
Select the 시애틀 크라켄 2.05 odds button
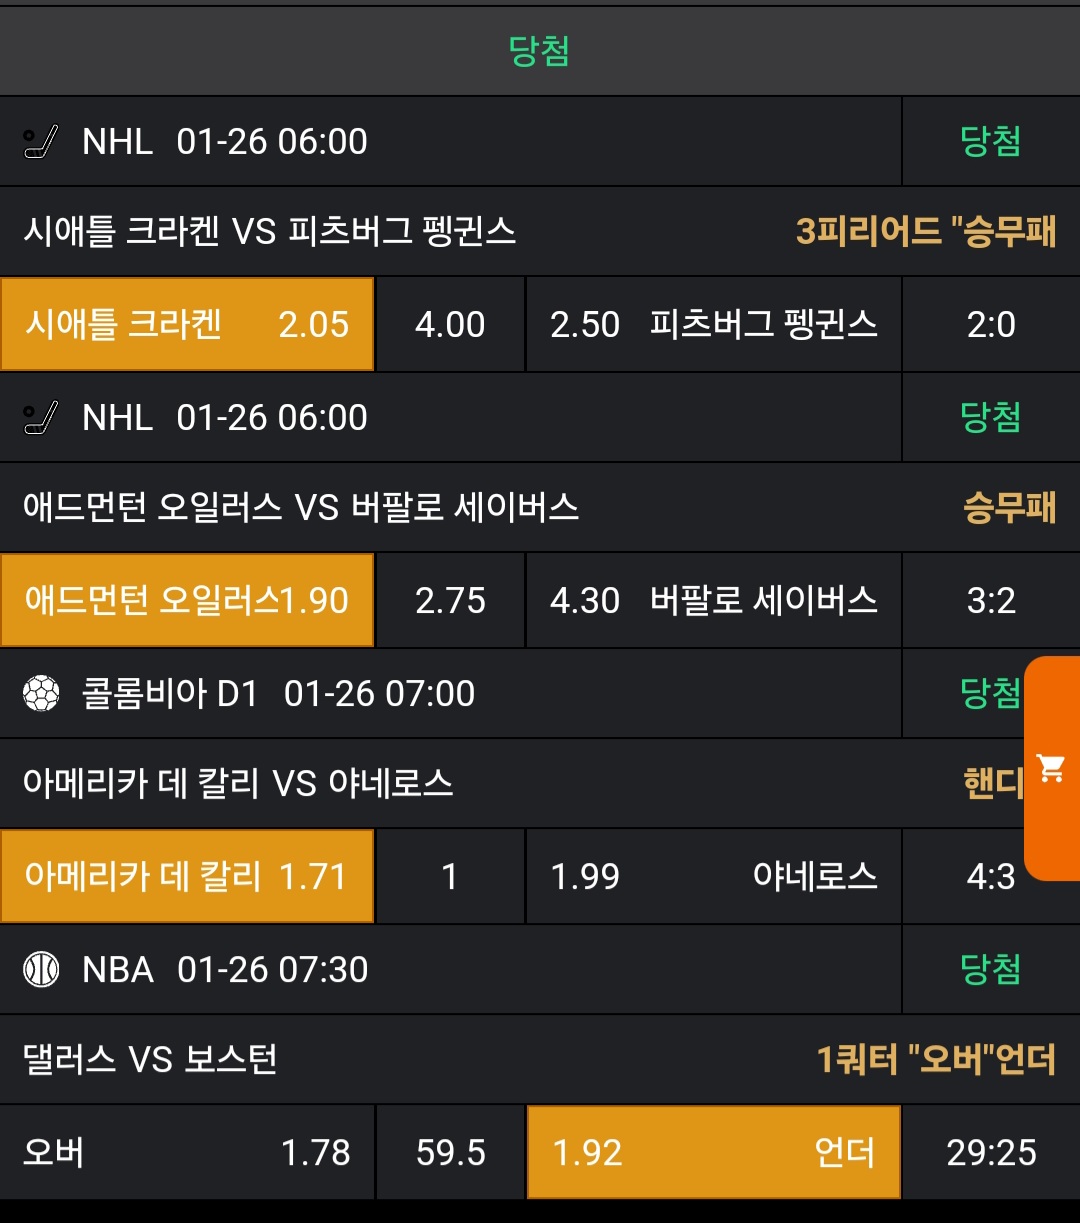(x=187, y=325)
